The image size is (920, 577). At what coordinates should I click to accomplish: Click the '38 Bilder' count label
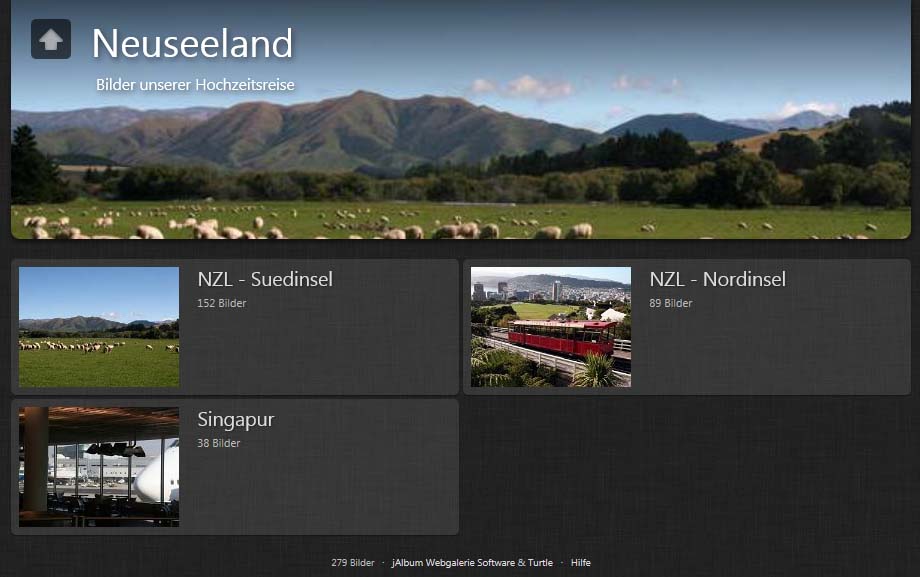pos(218,443)
